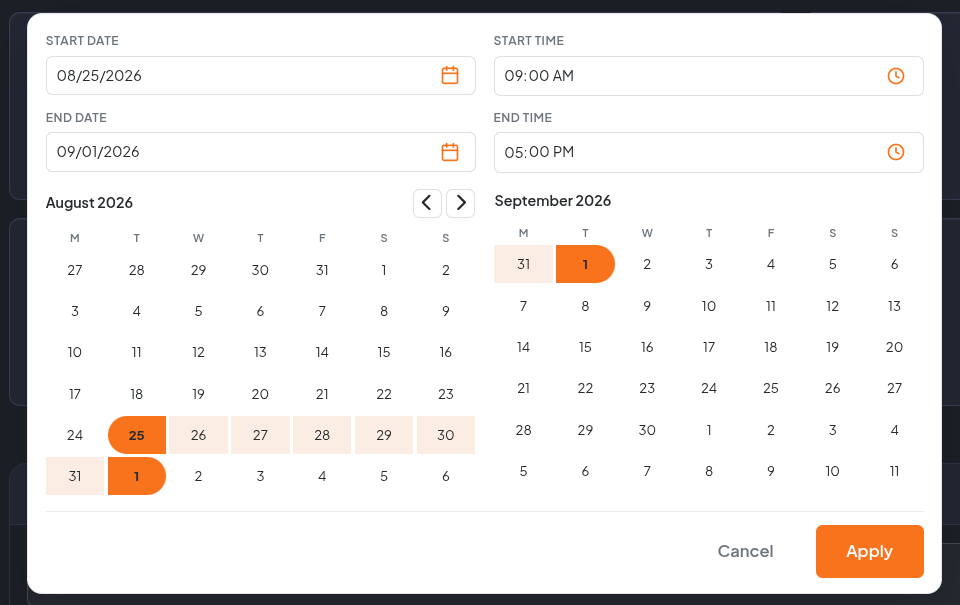Cancel the date range dialog
960x605 pixels.
(x=745, y=551)
